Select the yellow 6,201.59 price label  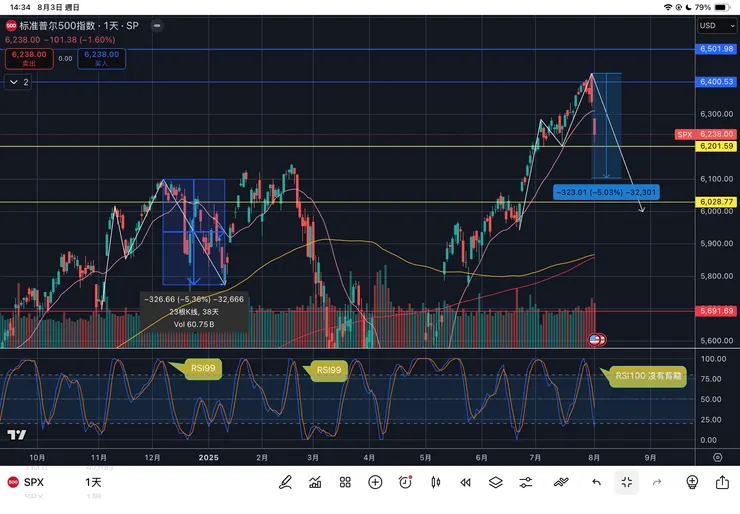pos(716,146)
